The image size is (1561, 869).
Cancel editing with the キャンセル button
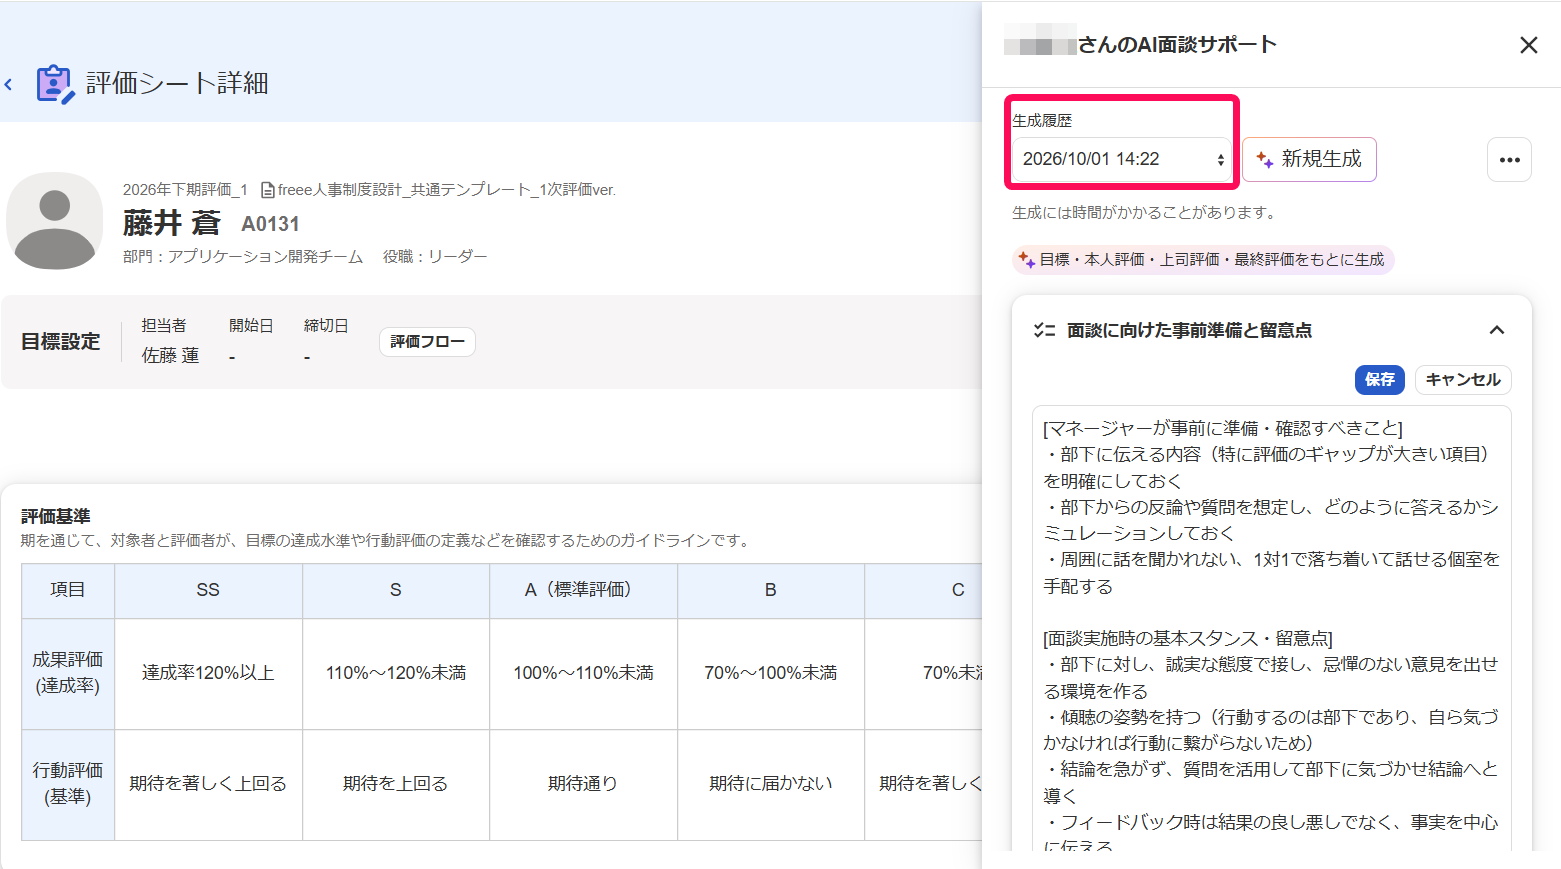coord(1463,380)
